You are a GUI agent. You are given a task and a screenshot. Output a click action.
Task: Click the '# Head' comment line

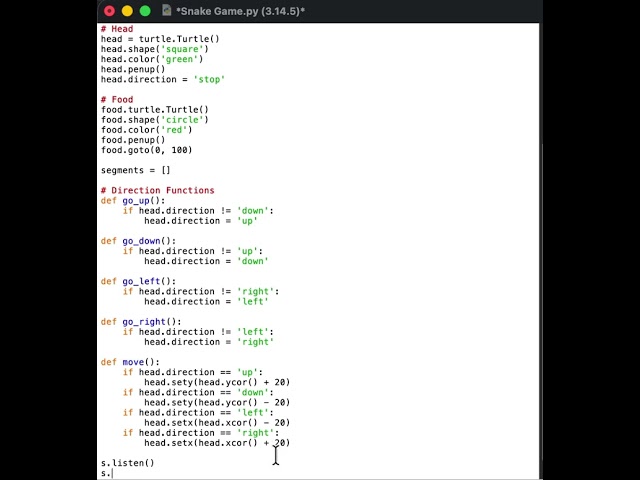pyautogui.click(x=117, y=29)
